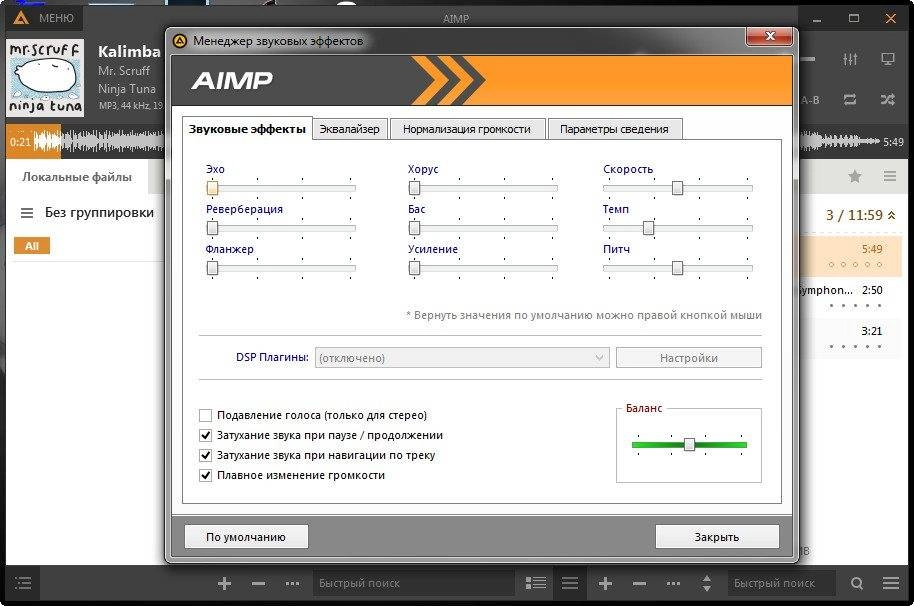Click the green Баланс slider handle

pyautogui.click(x=690, y=445)
